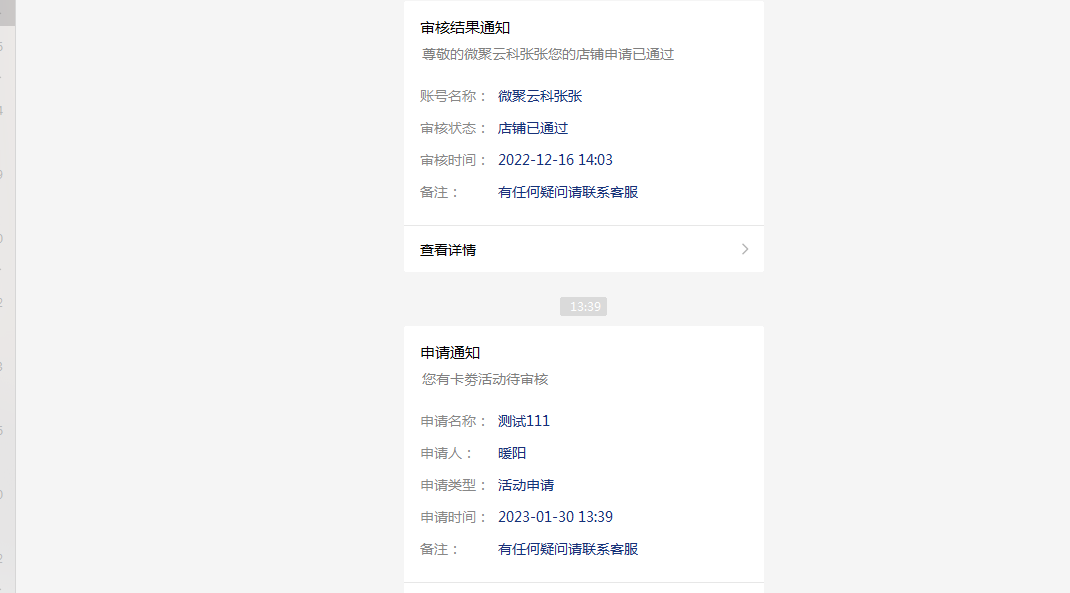
Task: Click audit status 店铺已通过
Action: (533, 128)
